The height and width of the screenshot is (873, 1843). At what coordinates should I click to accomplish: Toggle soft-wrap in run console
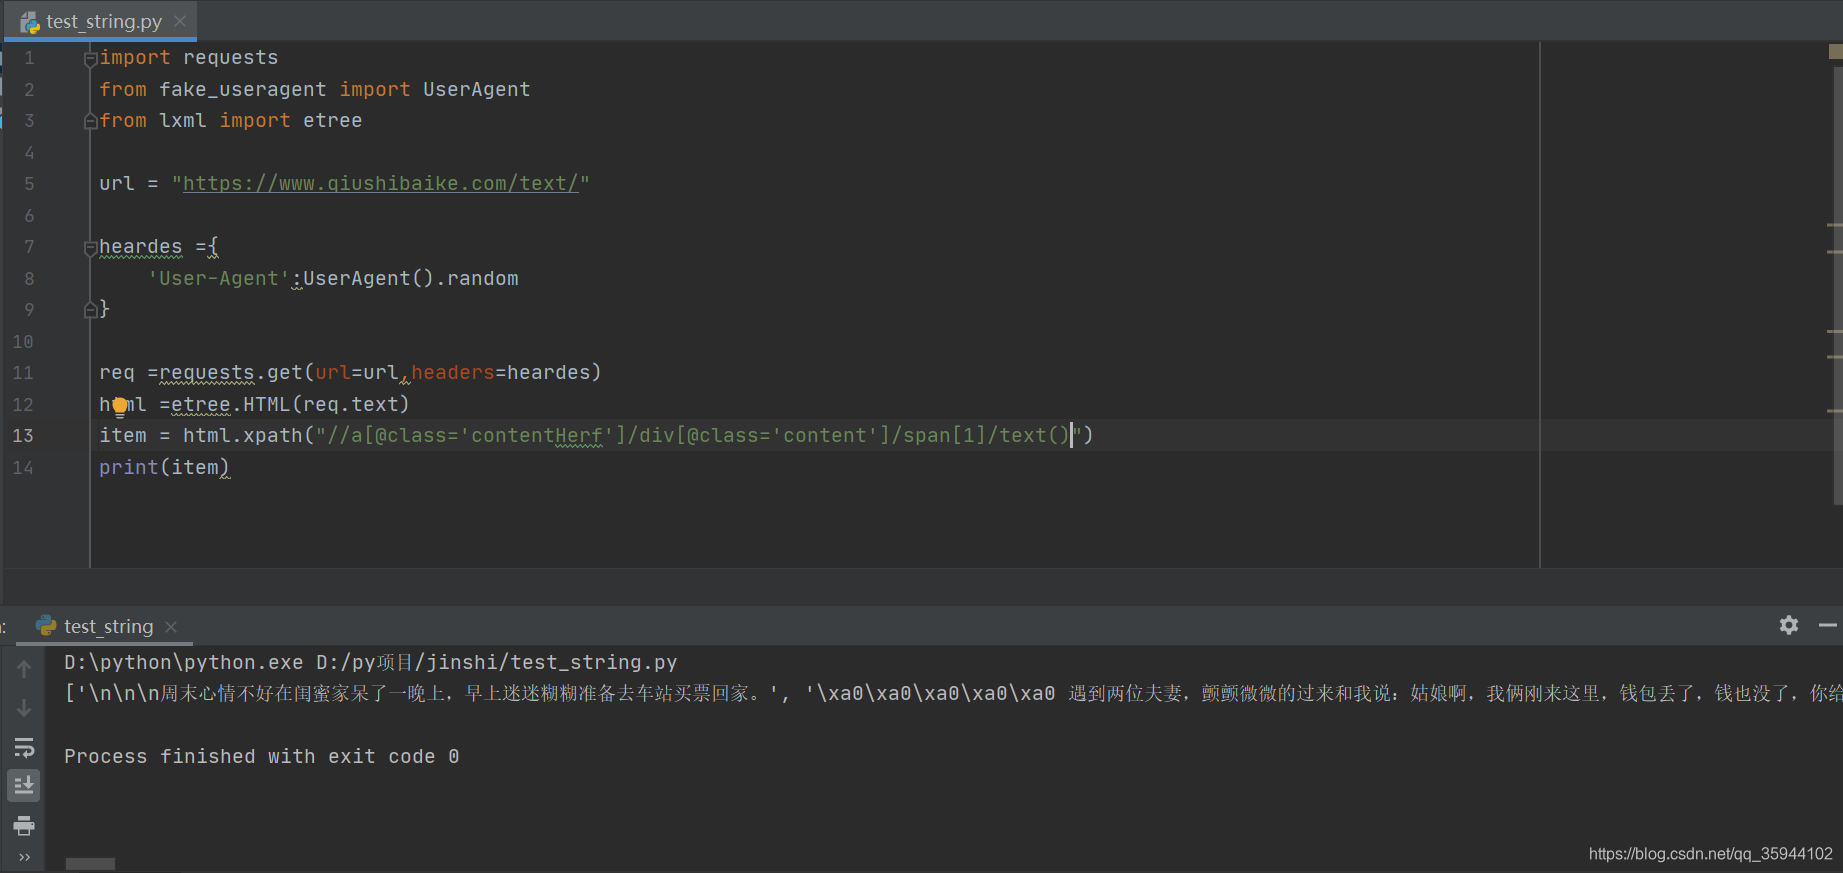pos(24,747)
